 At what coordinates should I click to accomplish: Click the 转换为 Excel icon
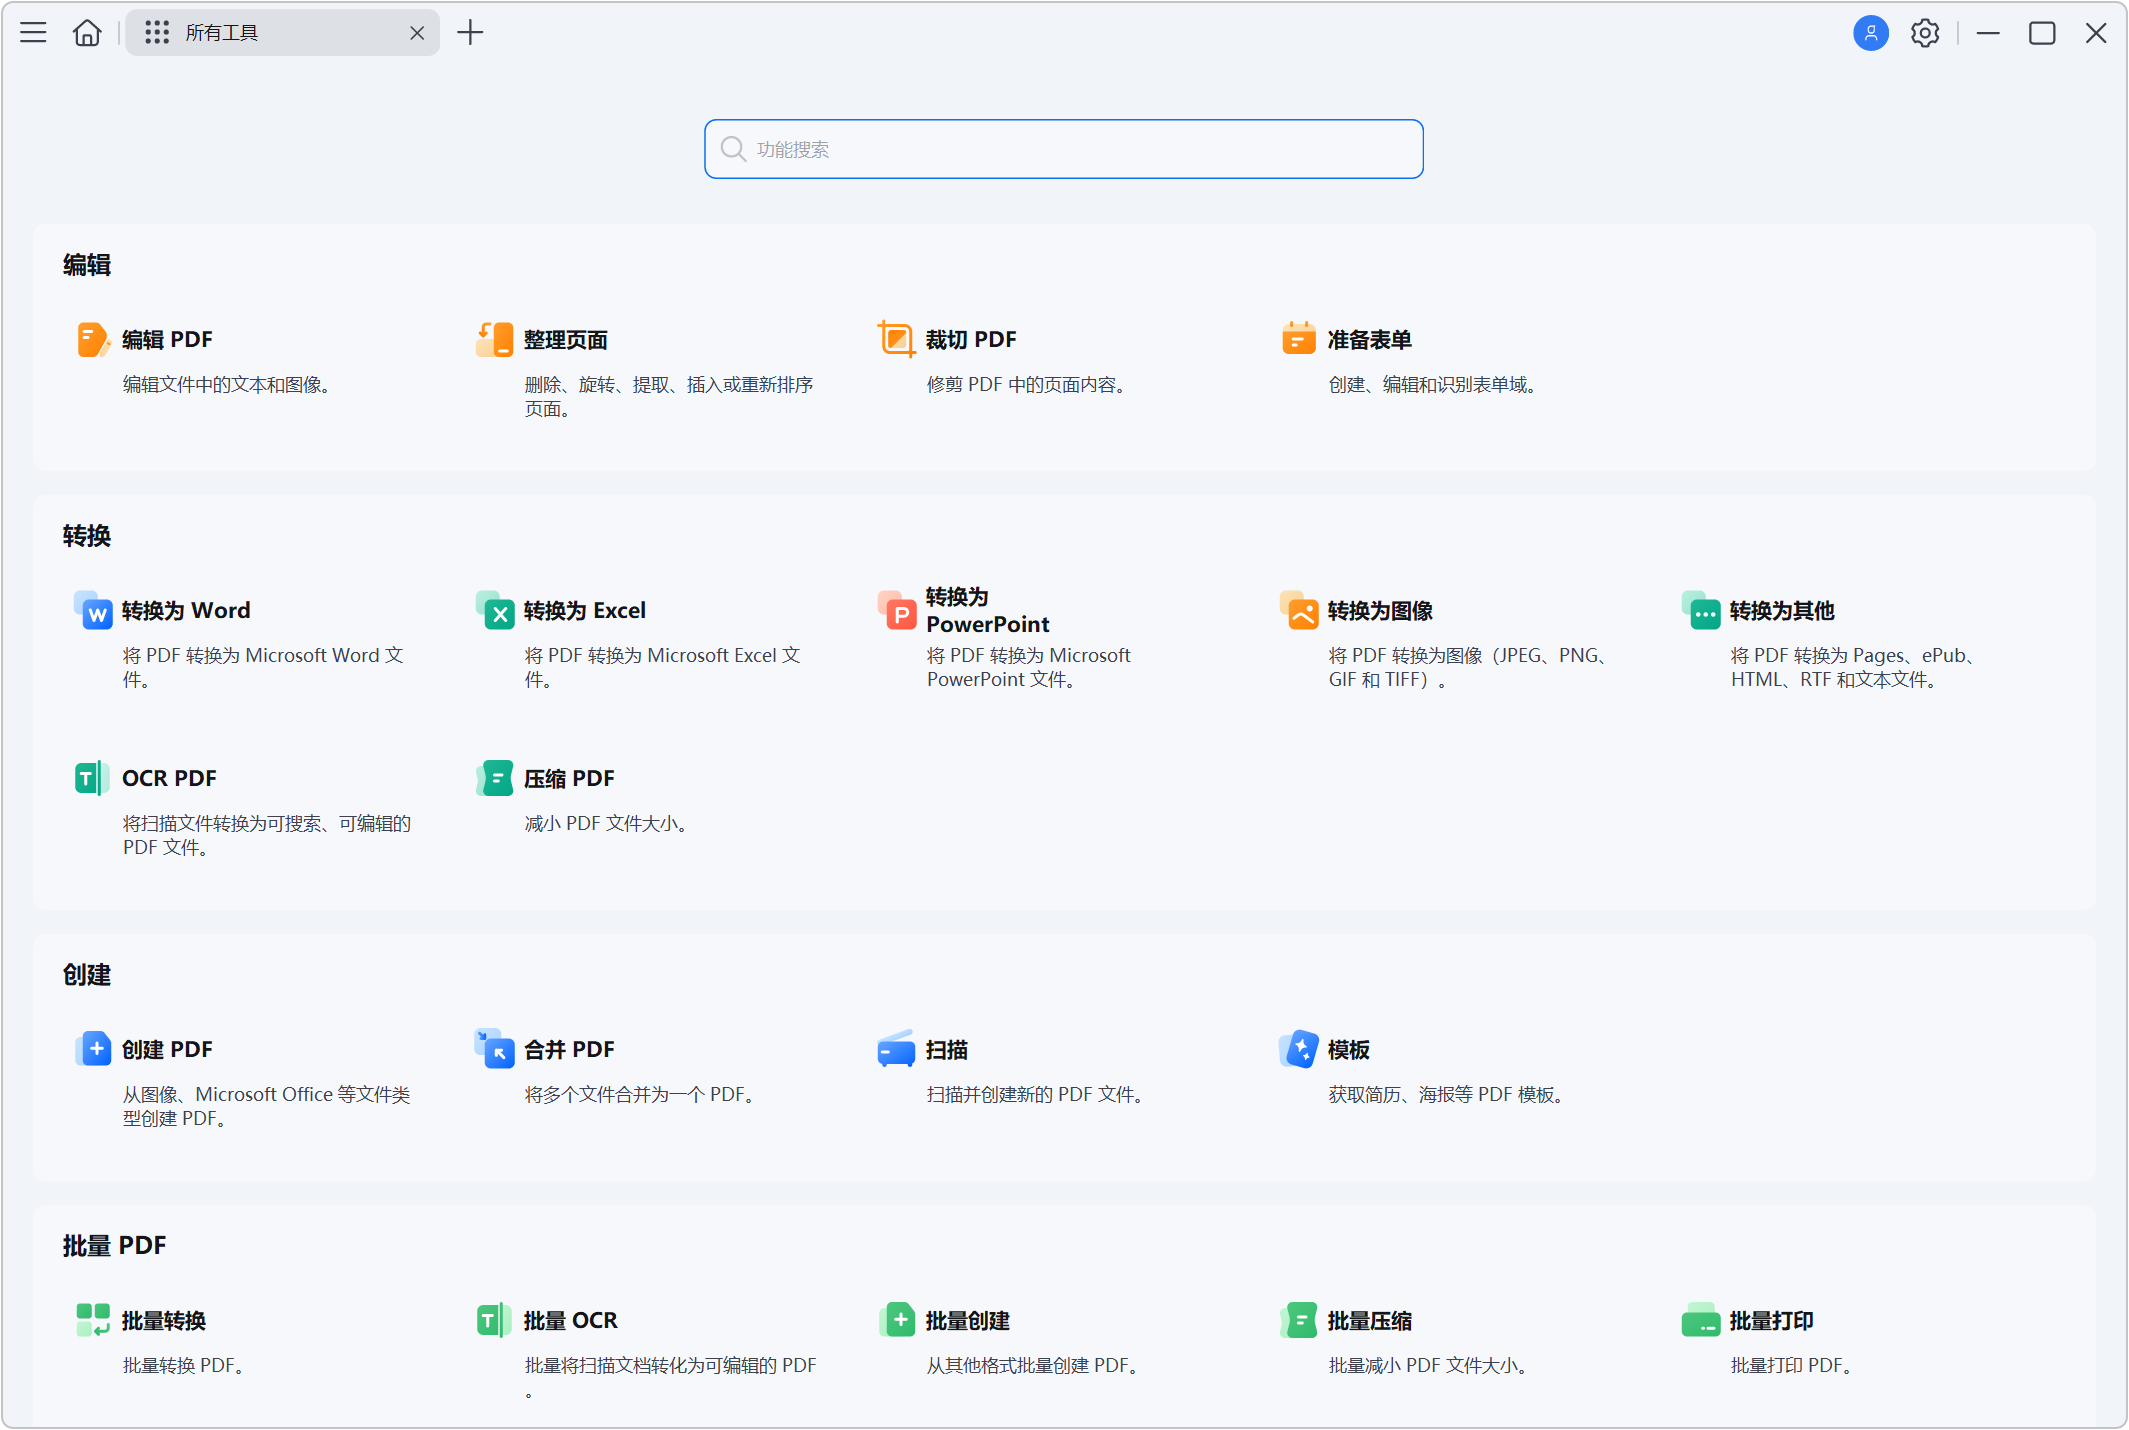495,611
